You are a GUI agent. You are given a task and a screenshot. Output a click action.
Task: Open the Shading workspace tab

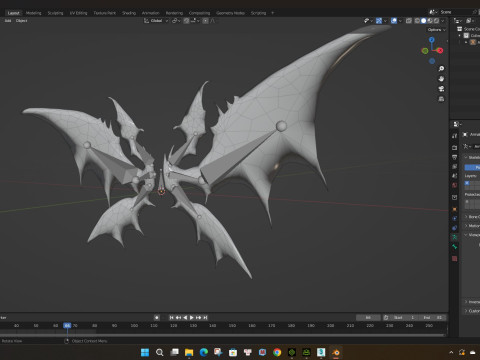[x=129, y=13]
